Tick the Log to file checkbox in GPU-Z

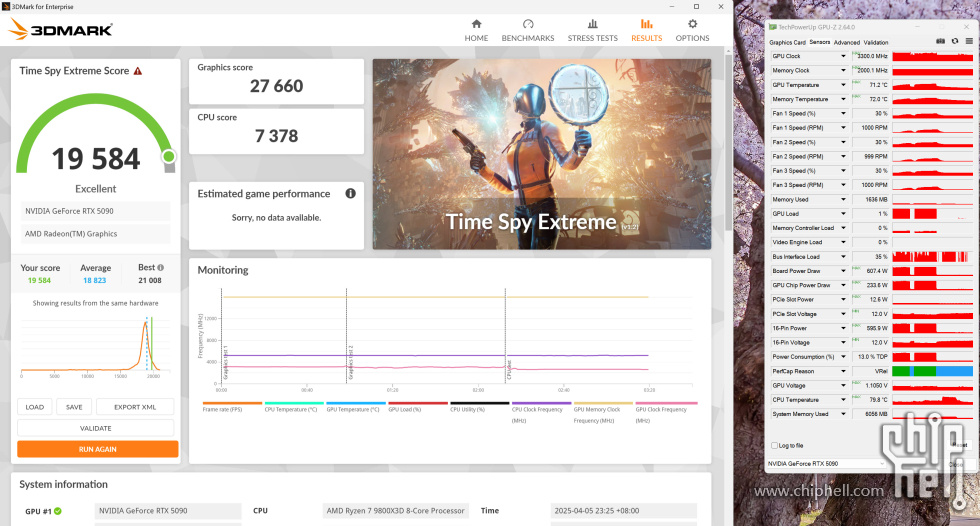pos(774,445)
